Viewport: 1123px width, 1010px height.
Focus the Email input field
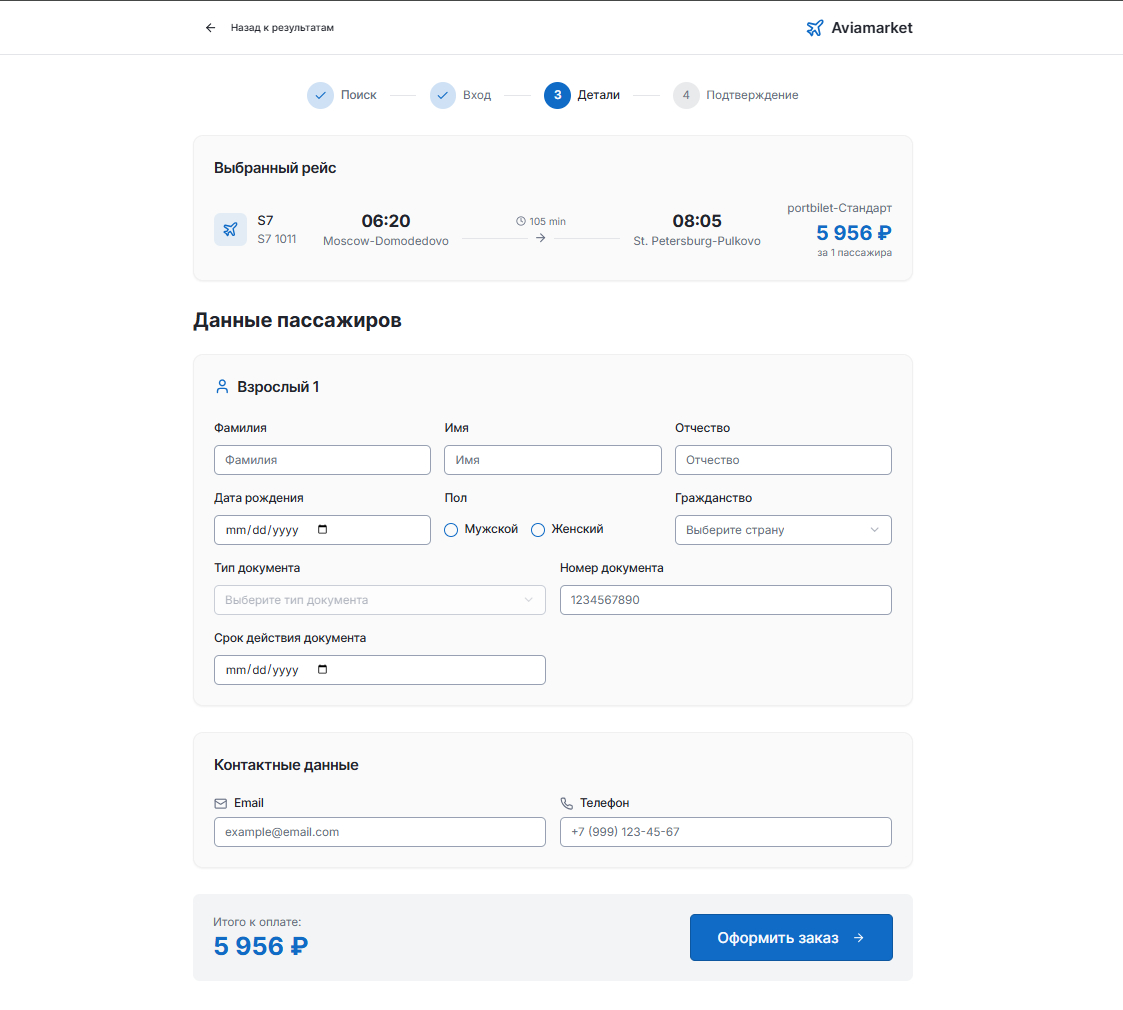click(380, 832)
